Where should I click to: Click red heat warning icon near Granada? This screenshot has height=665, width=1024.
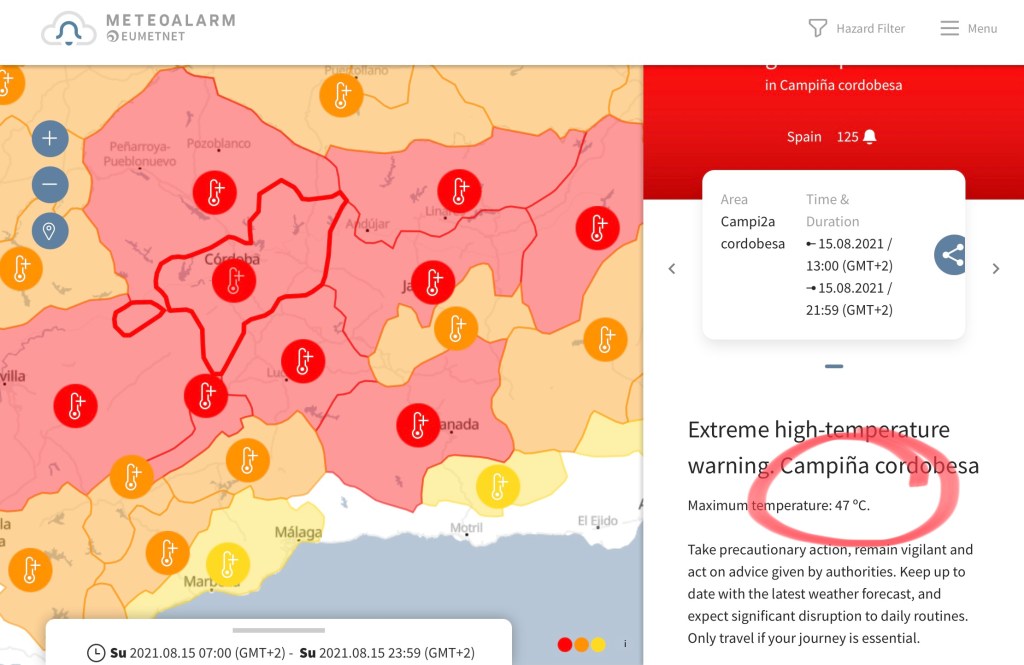point(418,425)
